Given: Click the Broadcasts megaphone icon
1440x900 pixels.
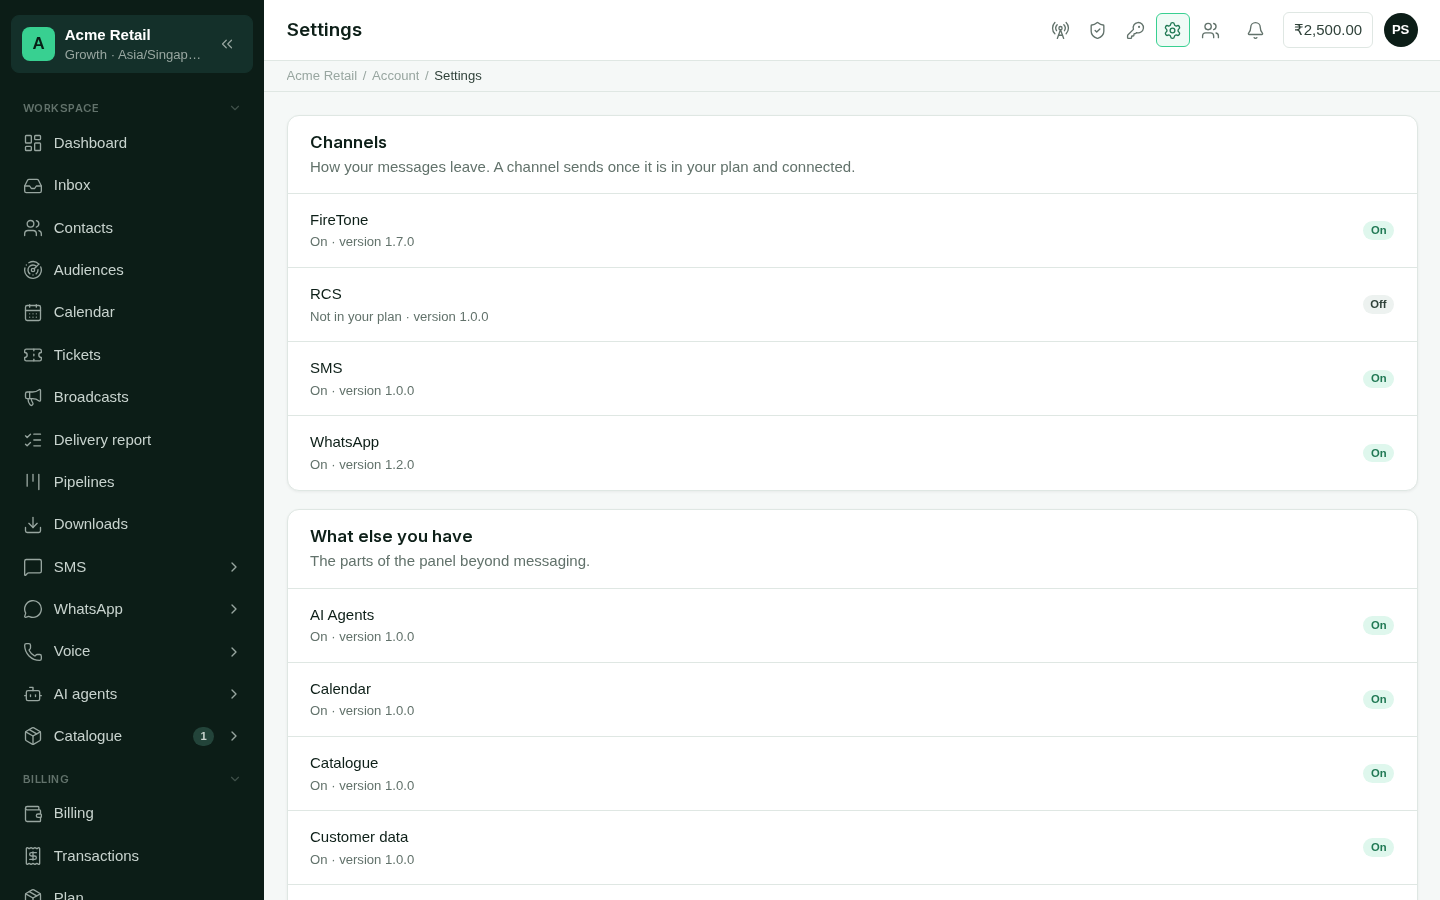Looking at the screenshot, I should tap(33, 397).
